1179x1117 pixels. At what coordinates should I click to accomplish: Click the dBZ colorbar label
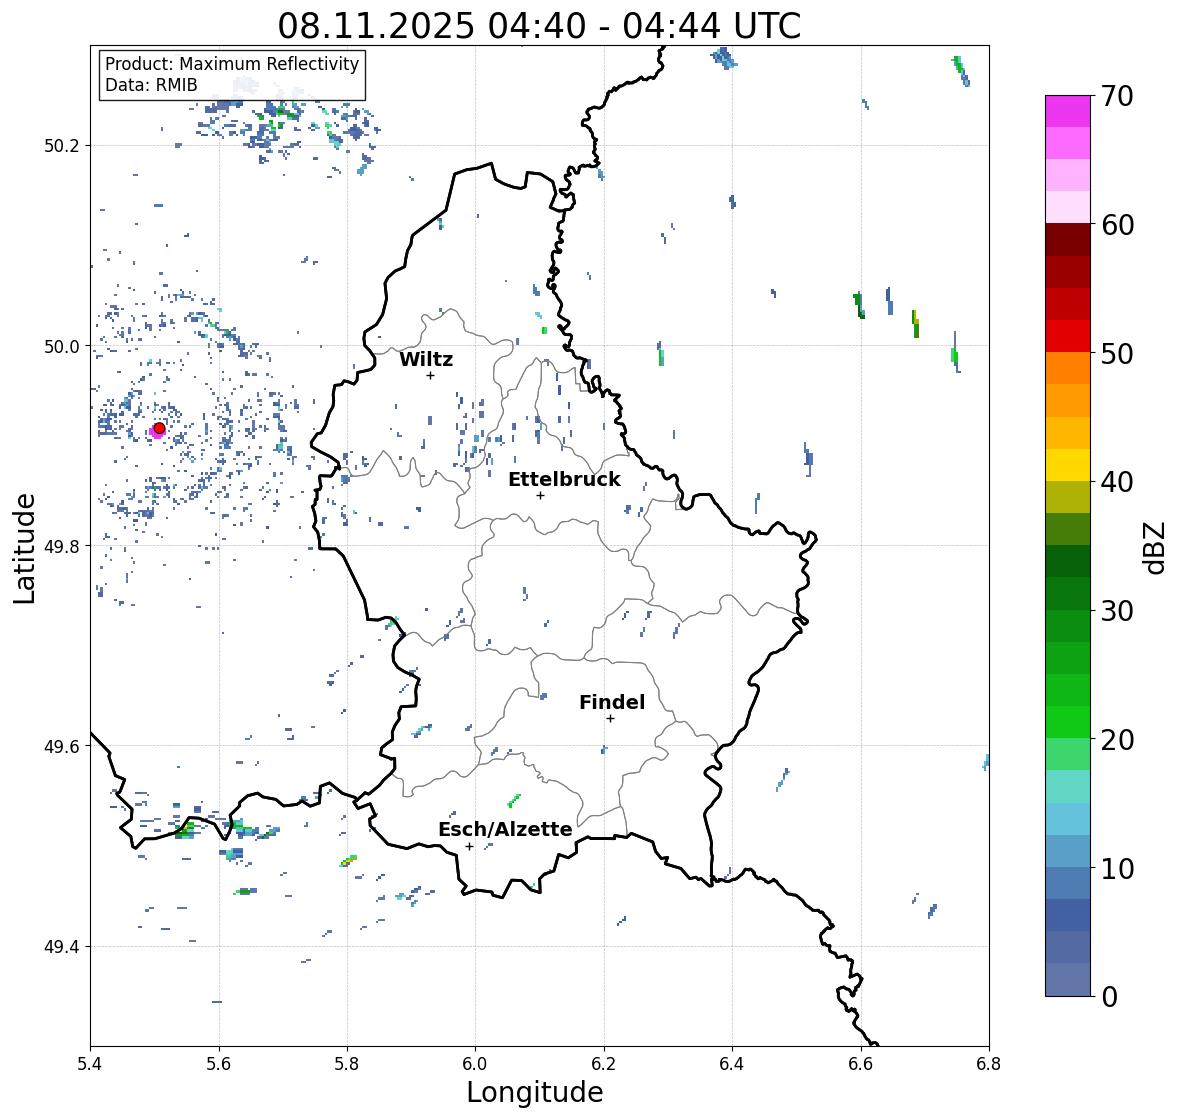pos(1156,548)
